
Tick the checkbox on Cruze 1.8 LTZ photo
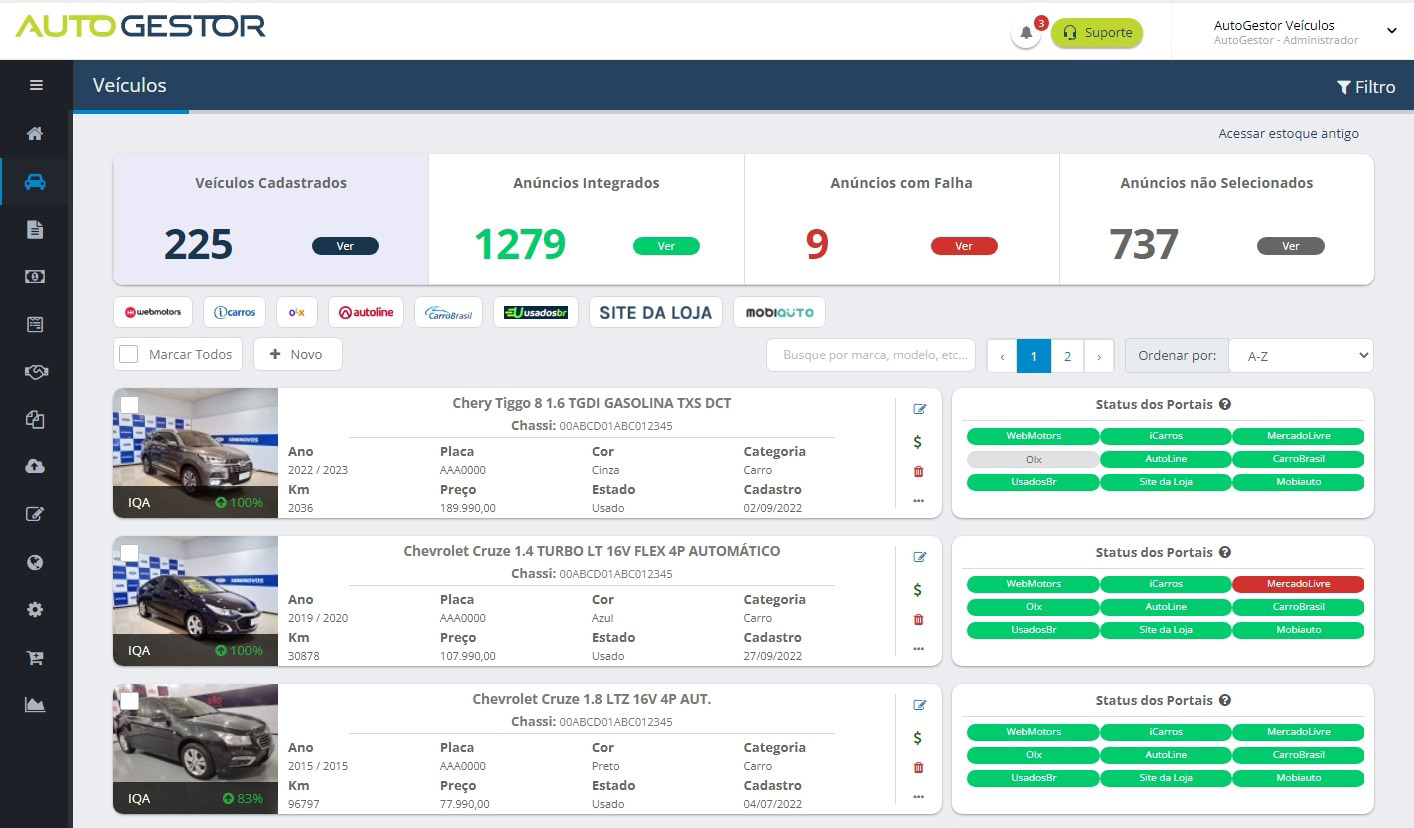129,700
